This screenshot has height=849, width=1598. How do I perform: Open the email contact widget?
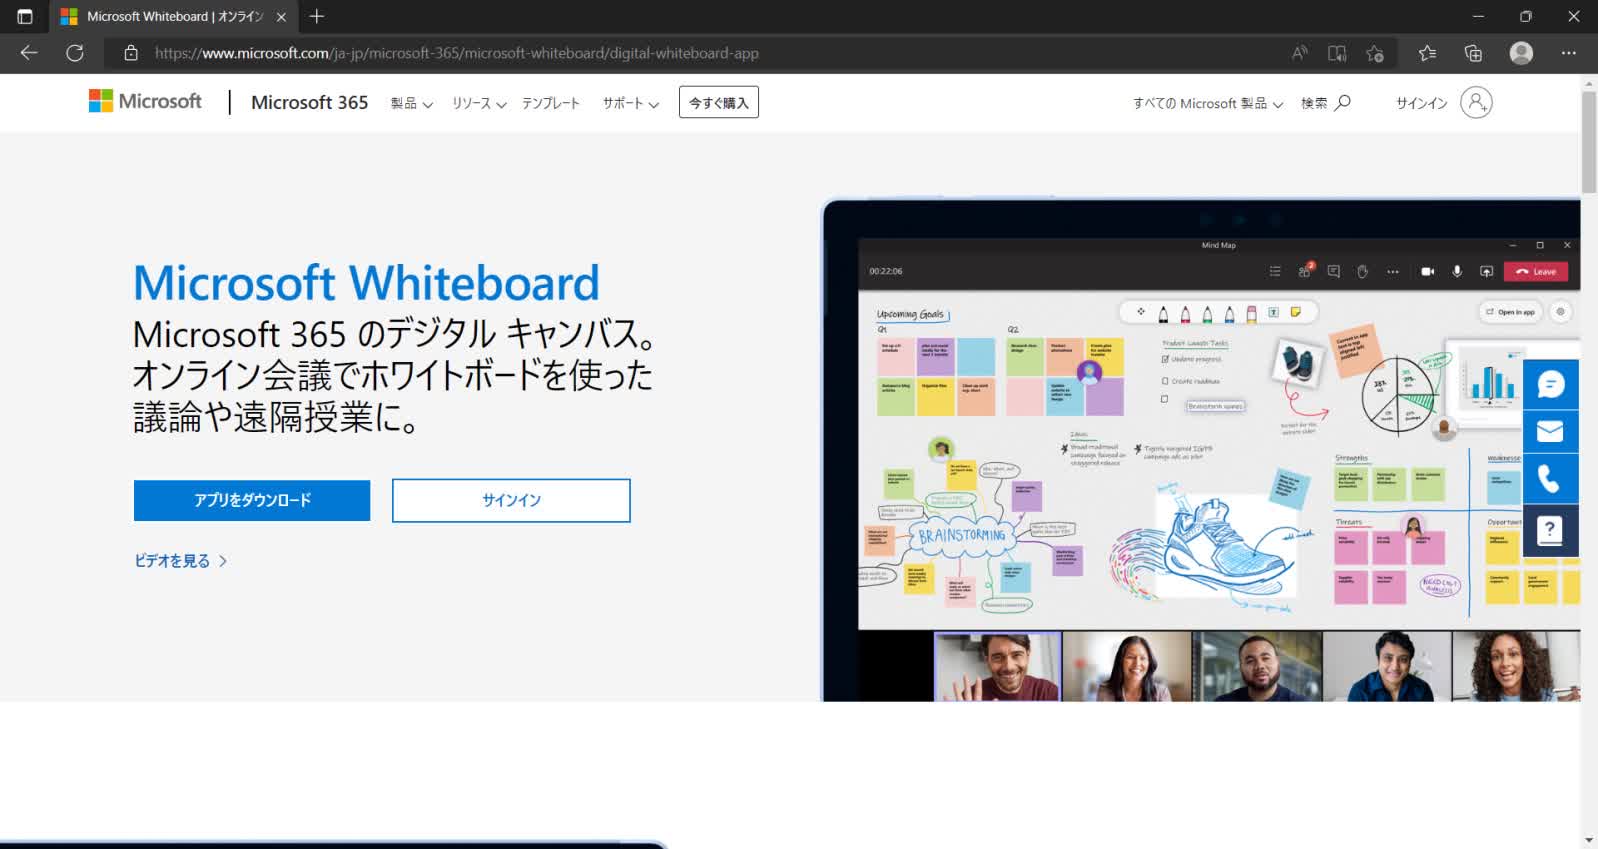point(1550,431)
